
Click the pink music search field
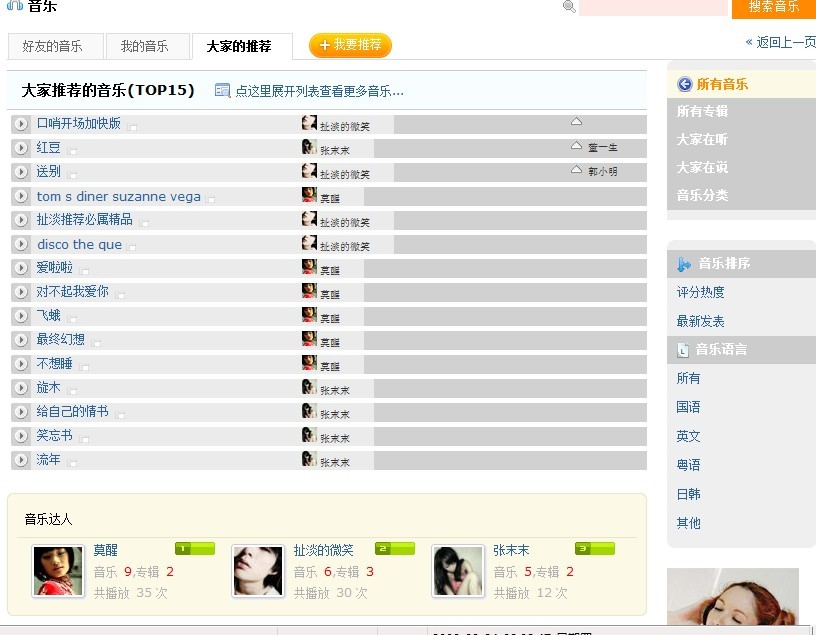click(x=653, y=7)
